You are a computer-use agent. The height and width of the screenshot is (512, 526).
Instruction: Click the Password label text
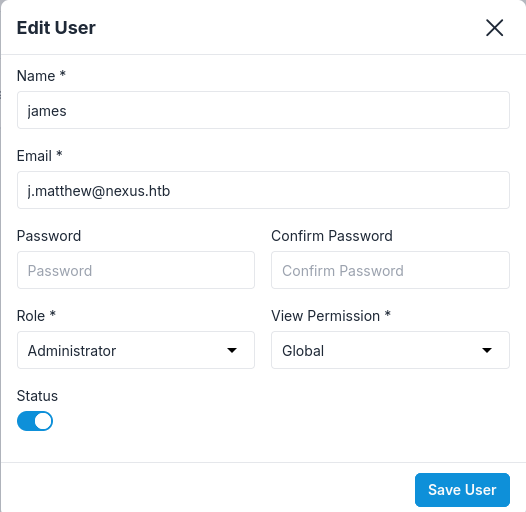[49, 236]
